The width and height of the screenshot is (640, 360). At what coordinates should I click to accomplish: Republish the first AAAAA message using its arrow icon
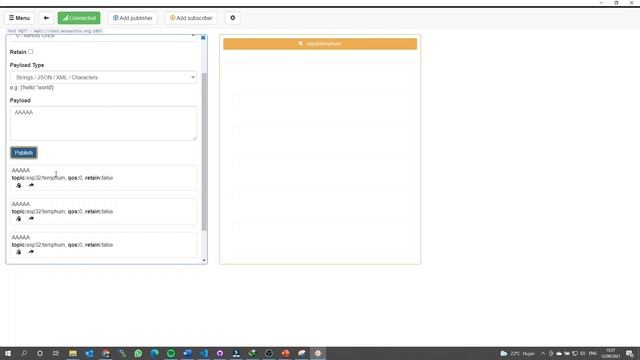pos(31,185)
